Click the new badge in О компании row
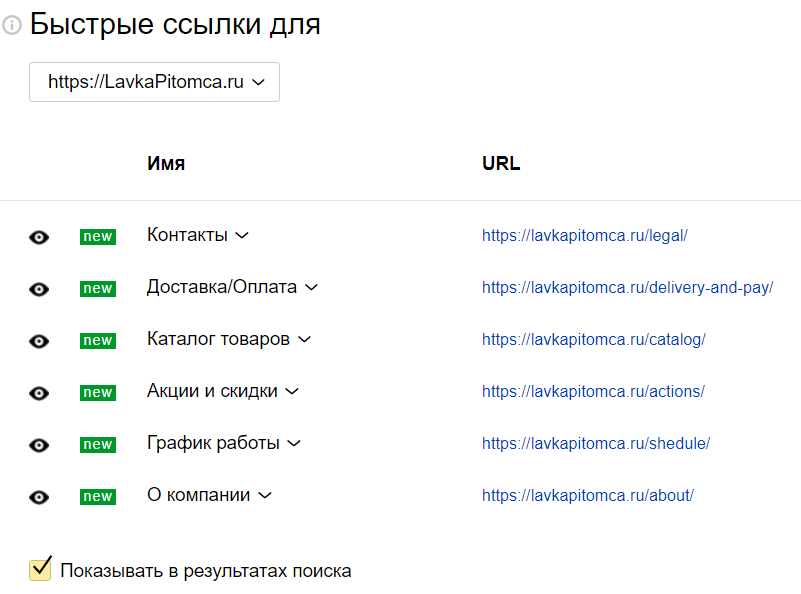Viewport: 801px width, 594px height. click(x=98, y=496)
